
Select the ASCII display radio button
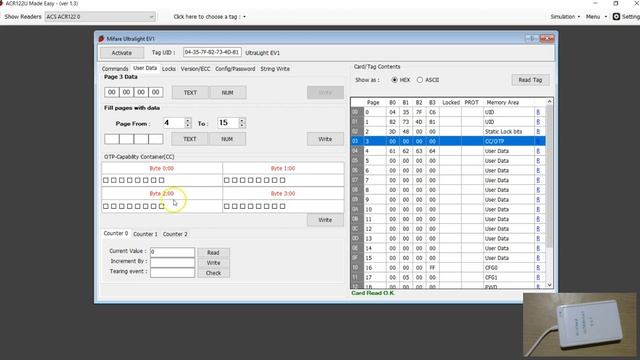coord(420,80)
